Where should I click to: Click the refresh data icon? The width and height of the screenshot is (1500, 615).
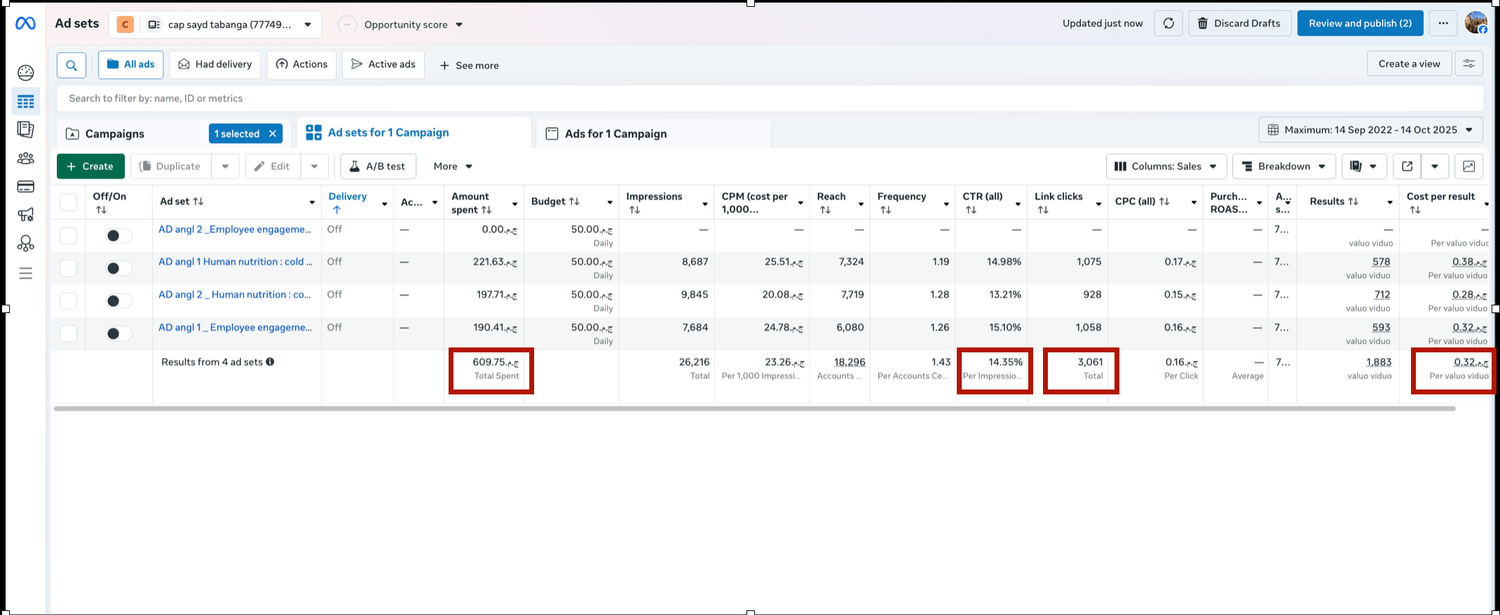coord(1167,23)
